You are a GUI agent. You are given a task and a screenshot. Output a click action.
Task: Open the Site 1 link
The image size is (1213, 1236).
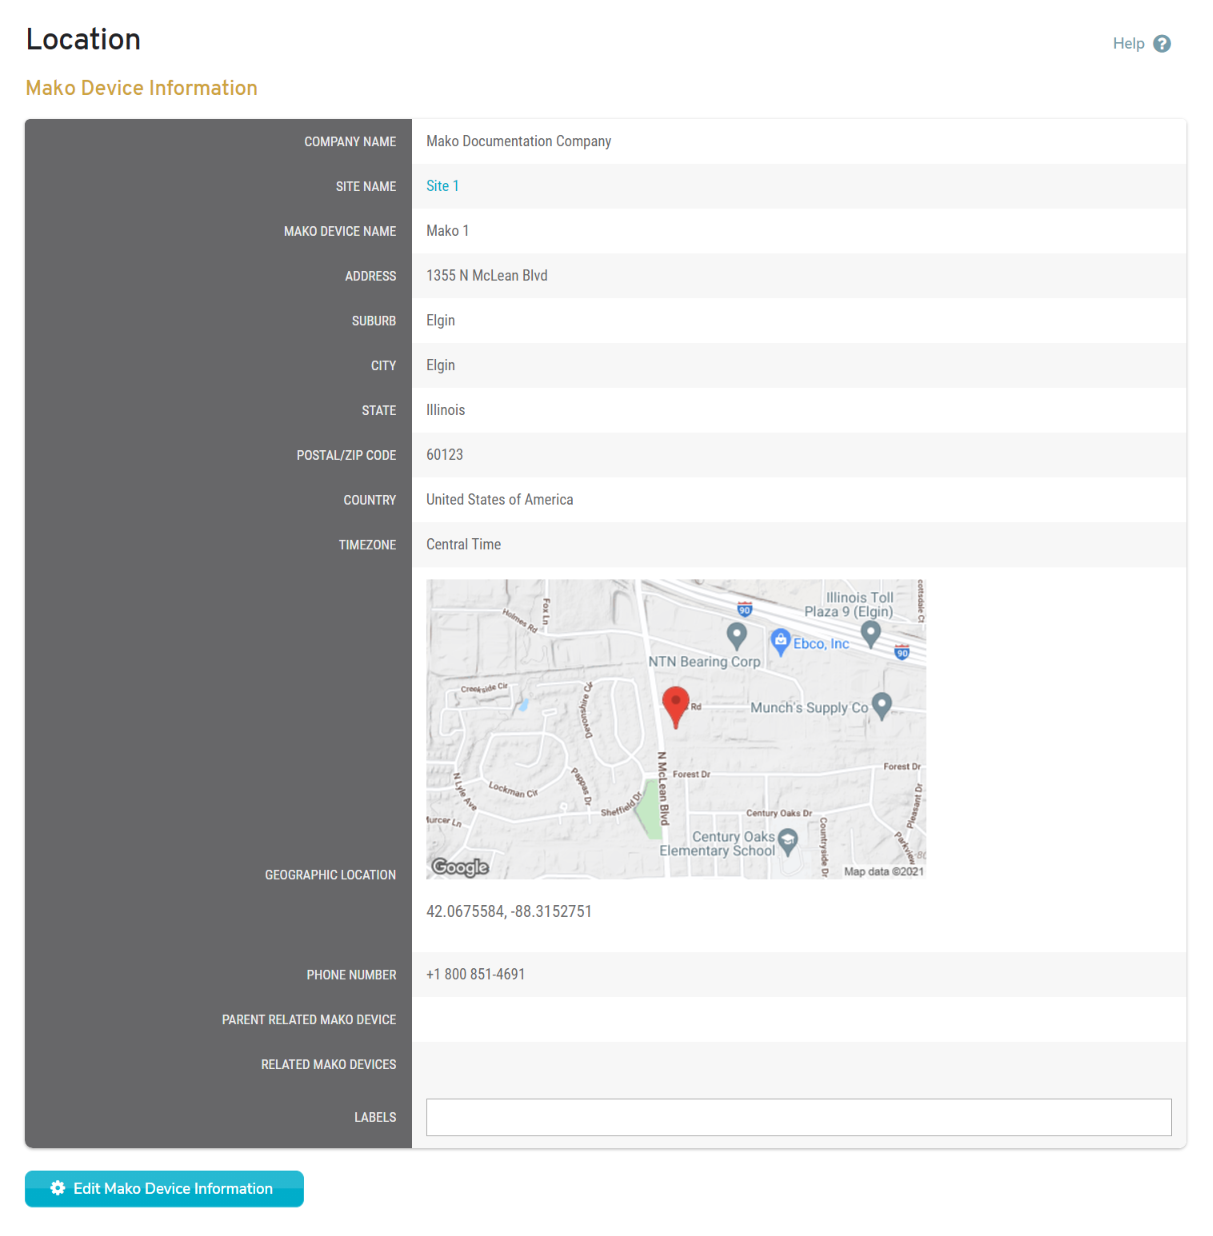442,186
